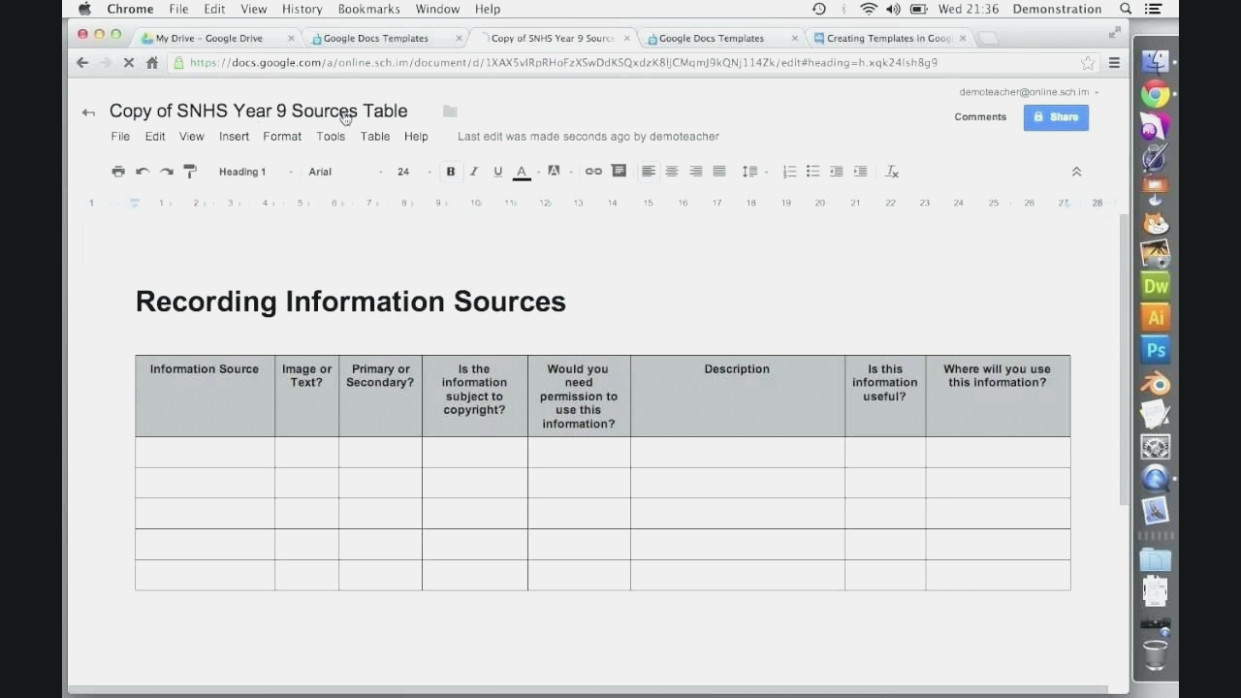
Task: Select the Paint format tool
Action: point(188,171)
